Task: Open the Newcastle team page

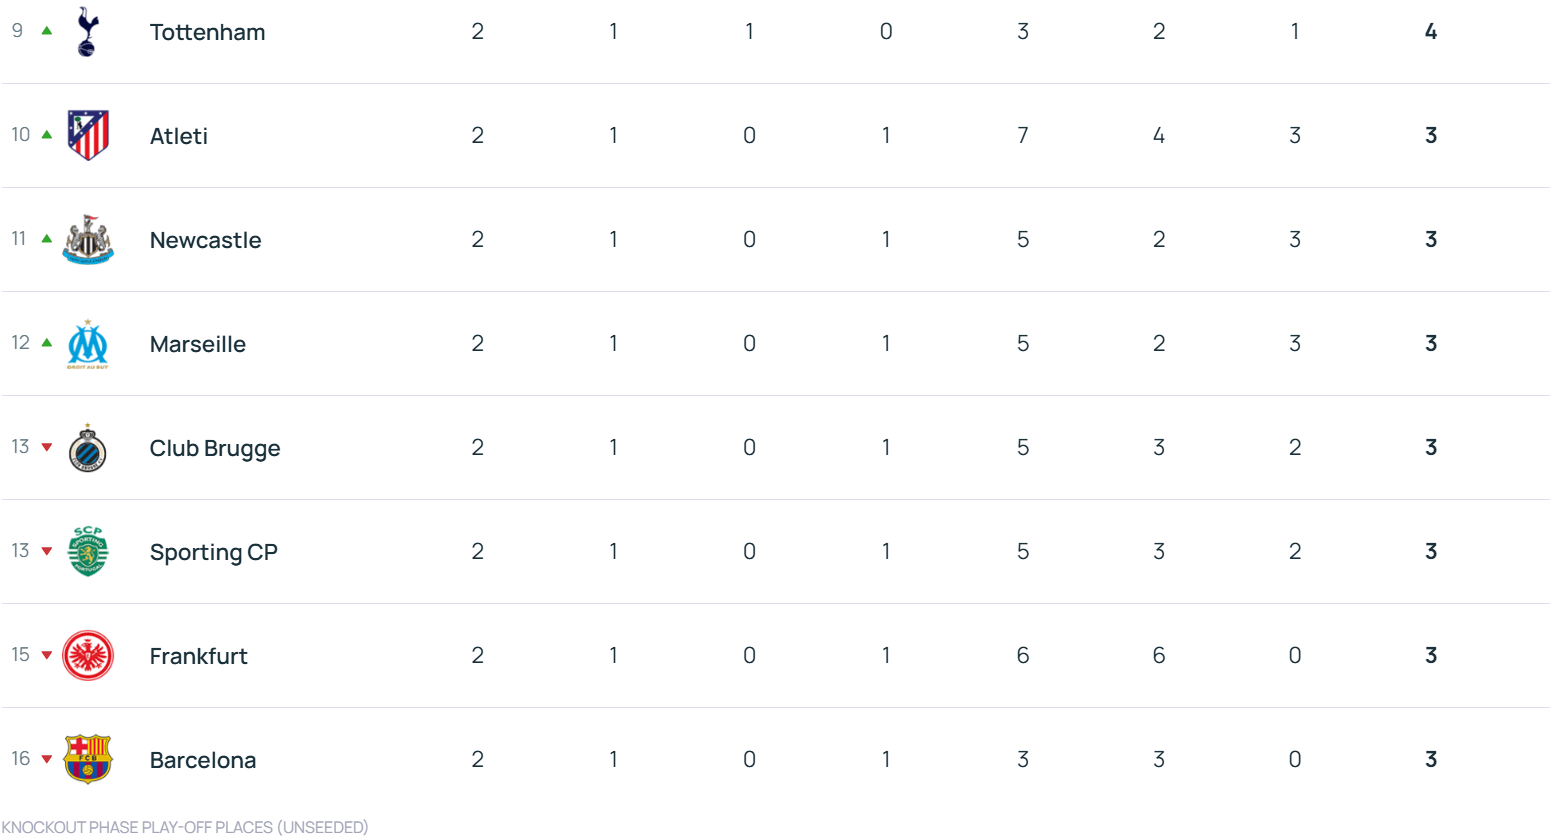Action: (x=205, y=240)
